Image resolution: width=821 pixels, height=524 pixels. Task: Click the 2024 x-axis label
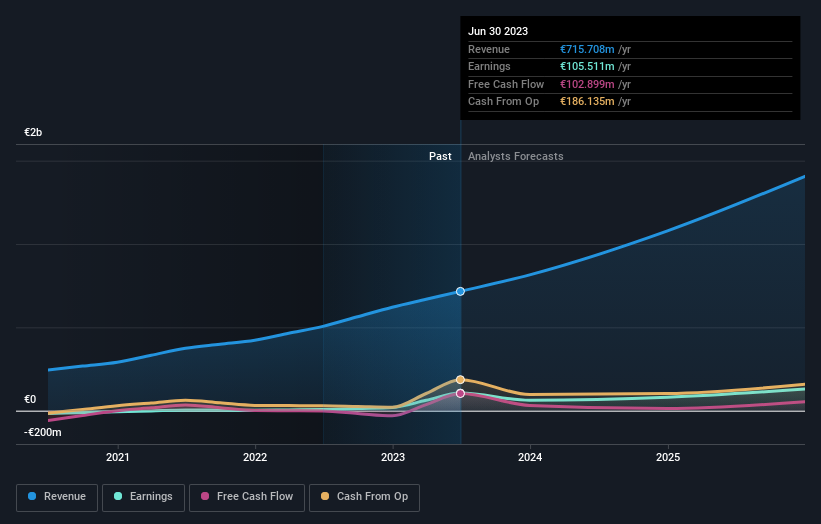[x=530, y=457]
